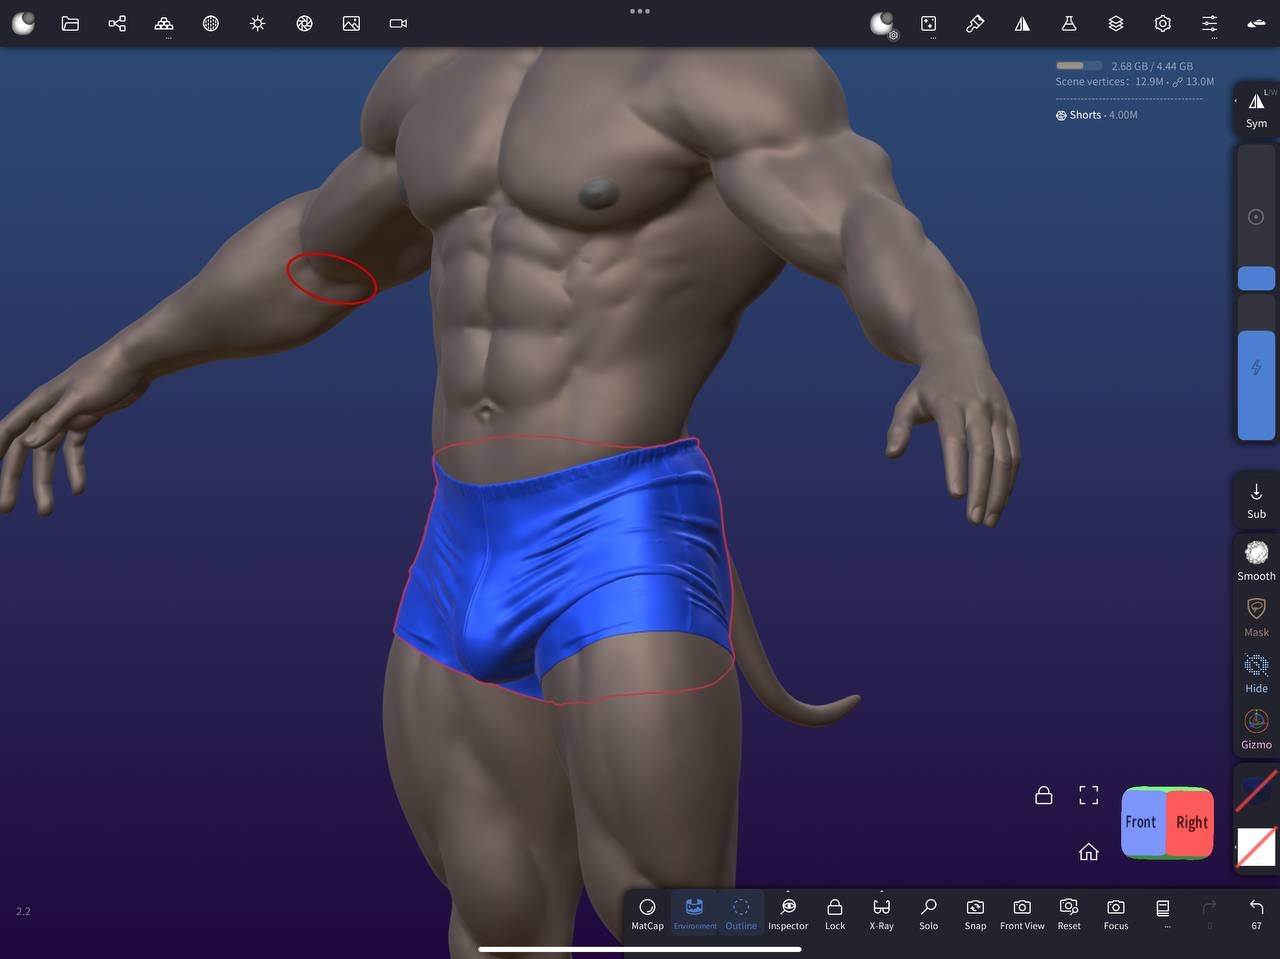Toggle Solo mode for selected object

[x=928, y=912]
